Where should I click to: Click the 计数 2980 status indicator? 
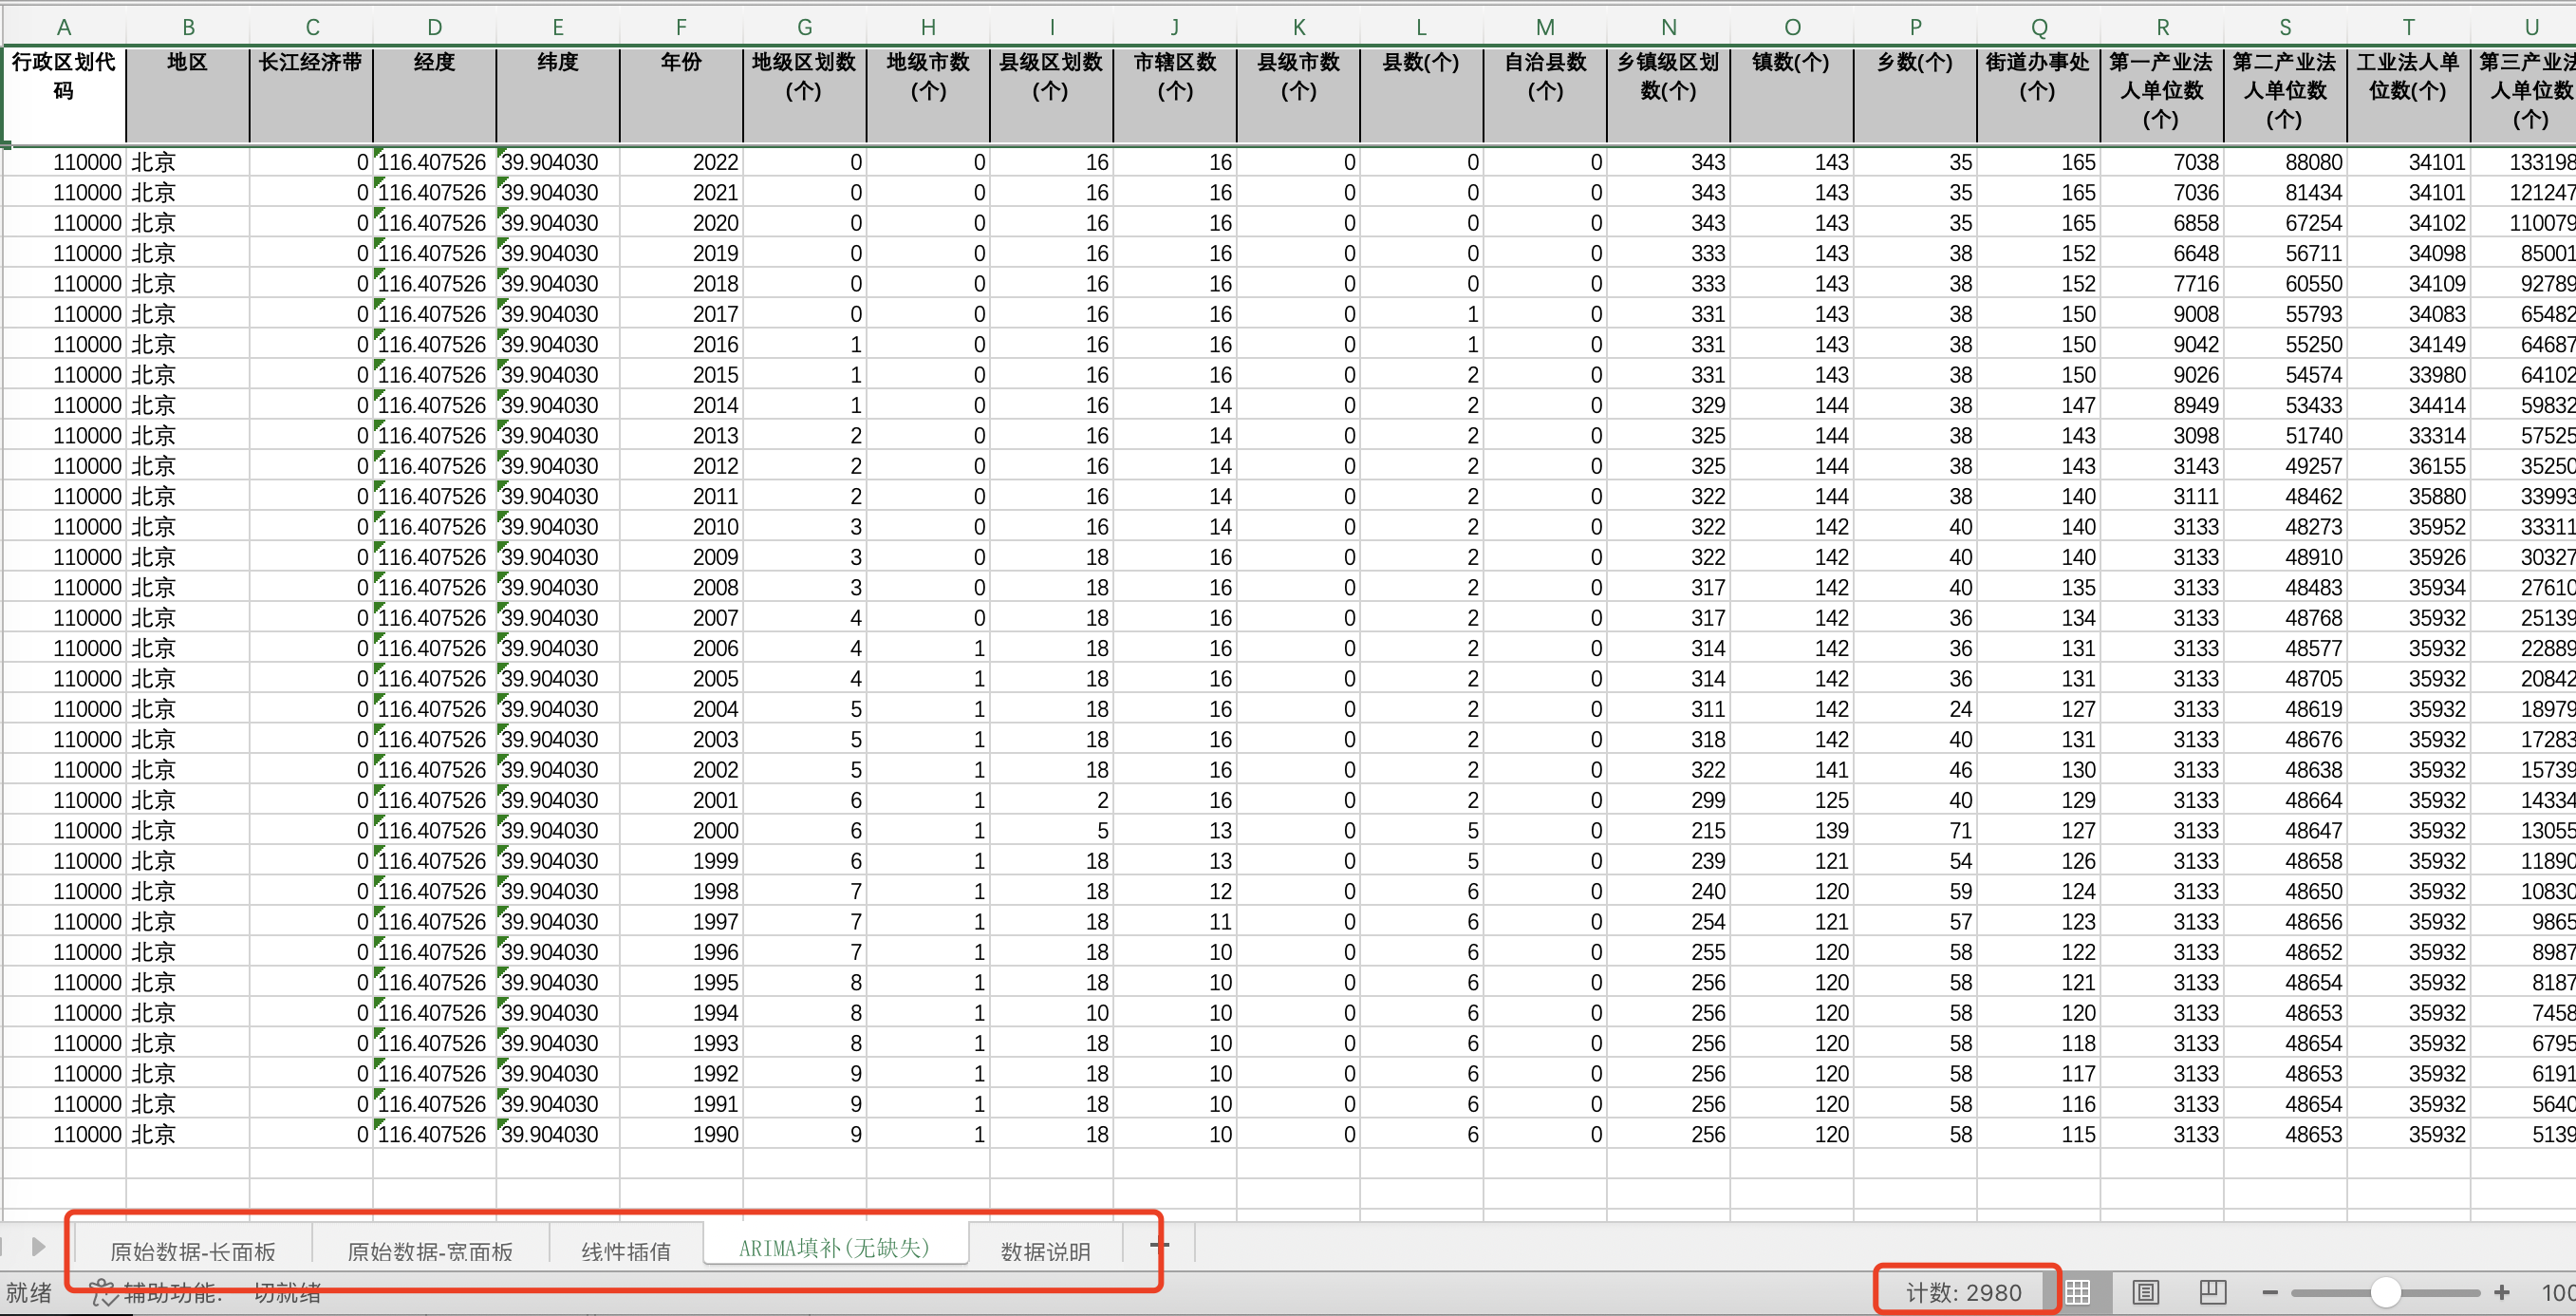pyautogui.click(x=1963, y=1292)
